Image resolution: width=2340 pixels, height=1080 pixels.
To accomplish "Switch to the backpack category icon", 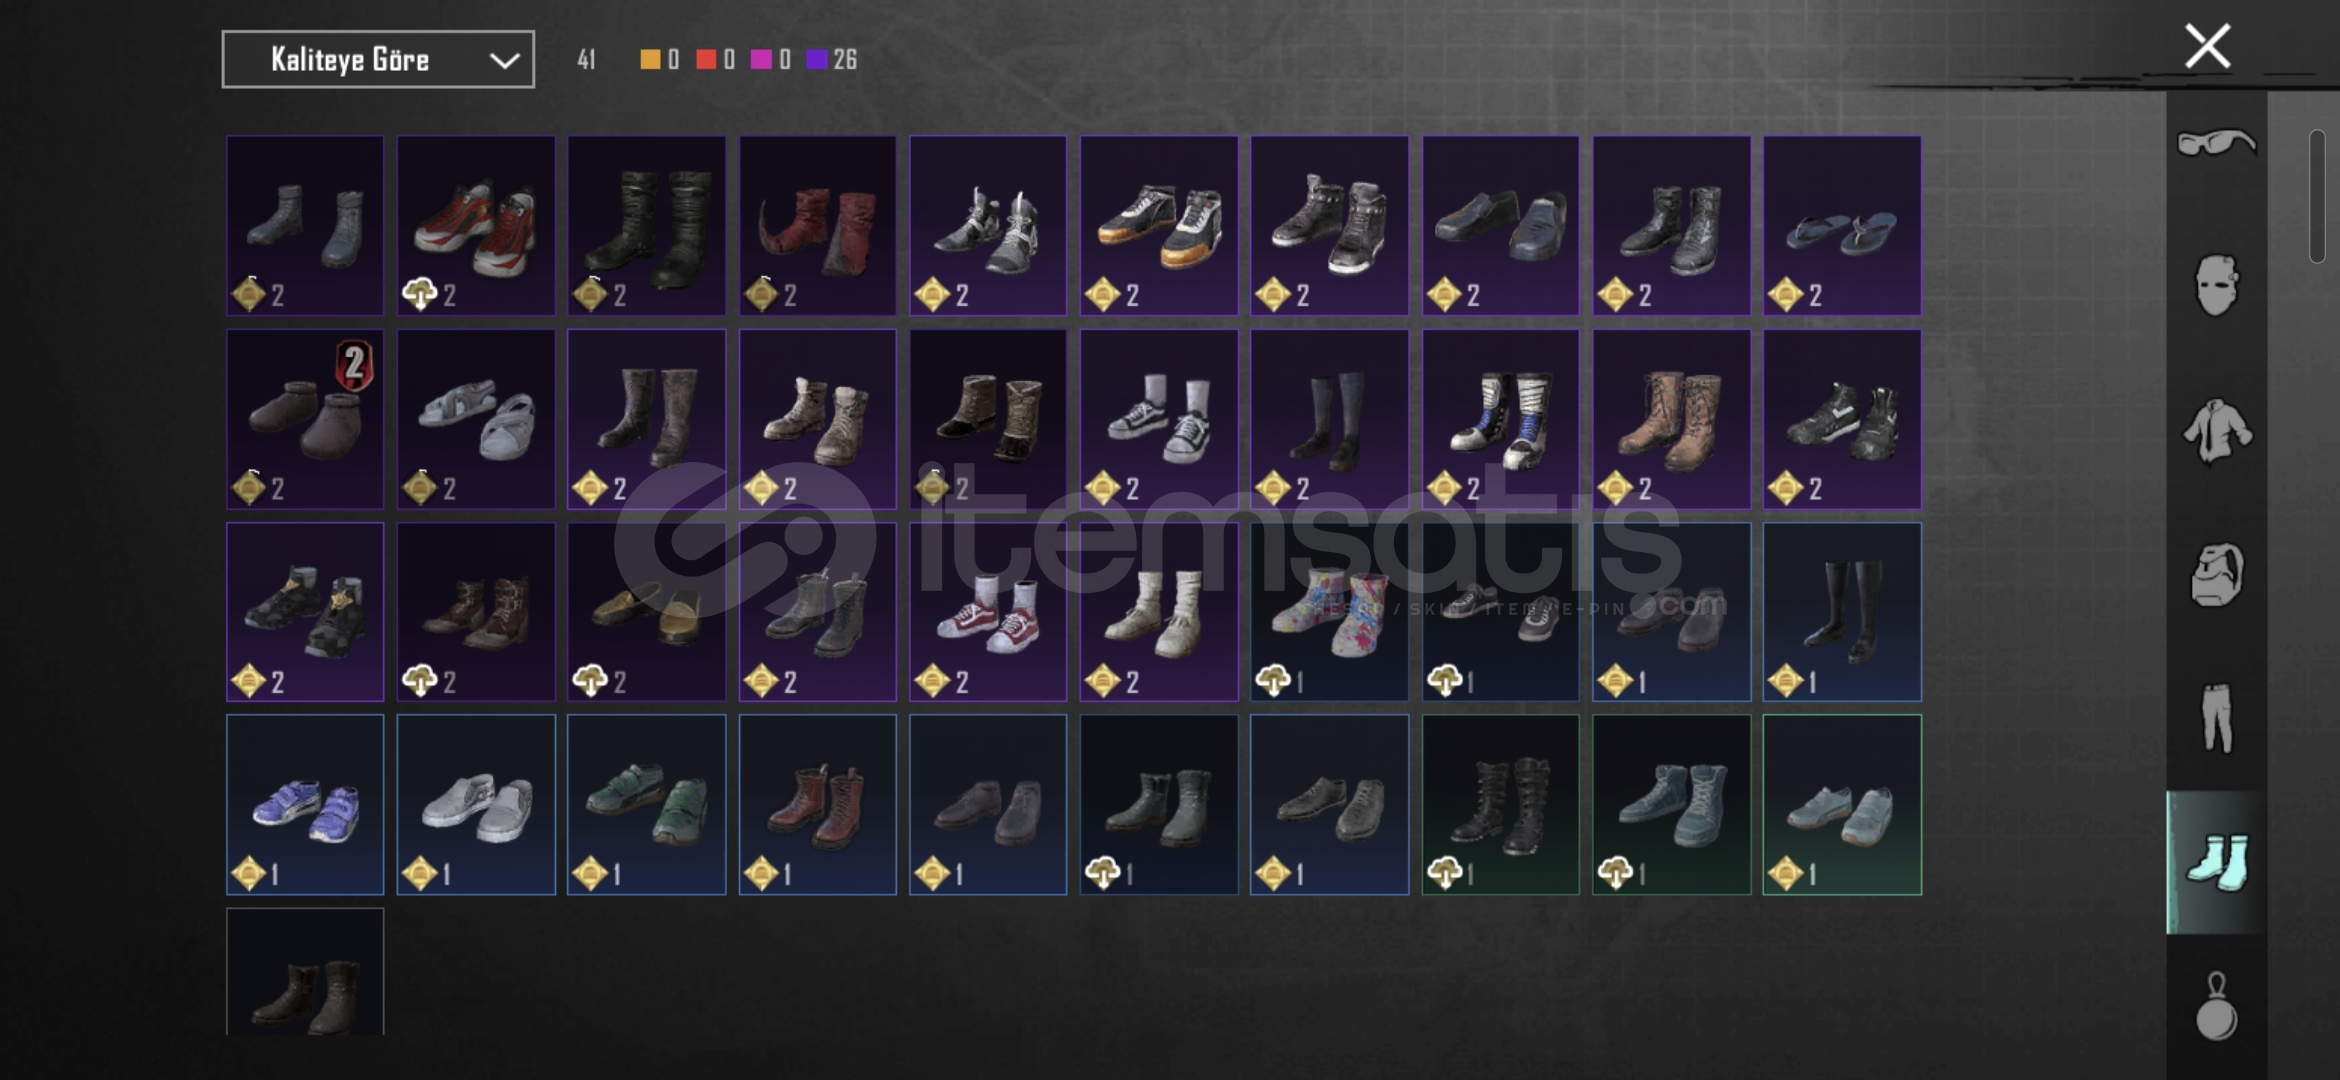I will pos(2216,575).
